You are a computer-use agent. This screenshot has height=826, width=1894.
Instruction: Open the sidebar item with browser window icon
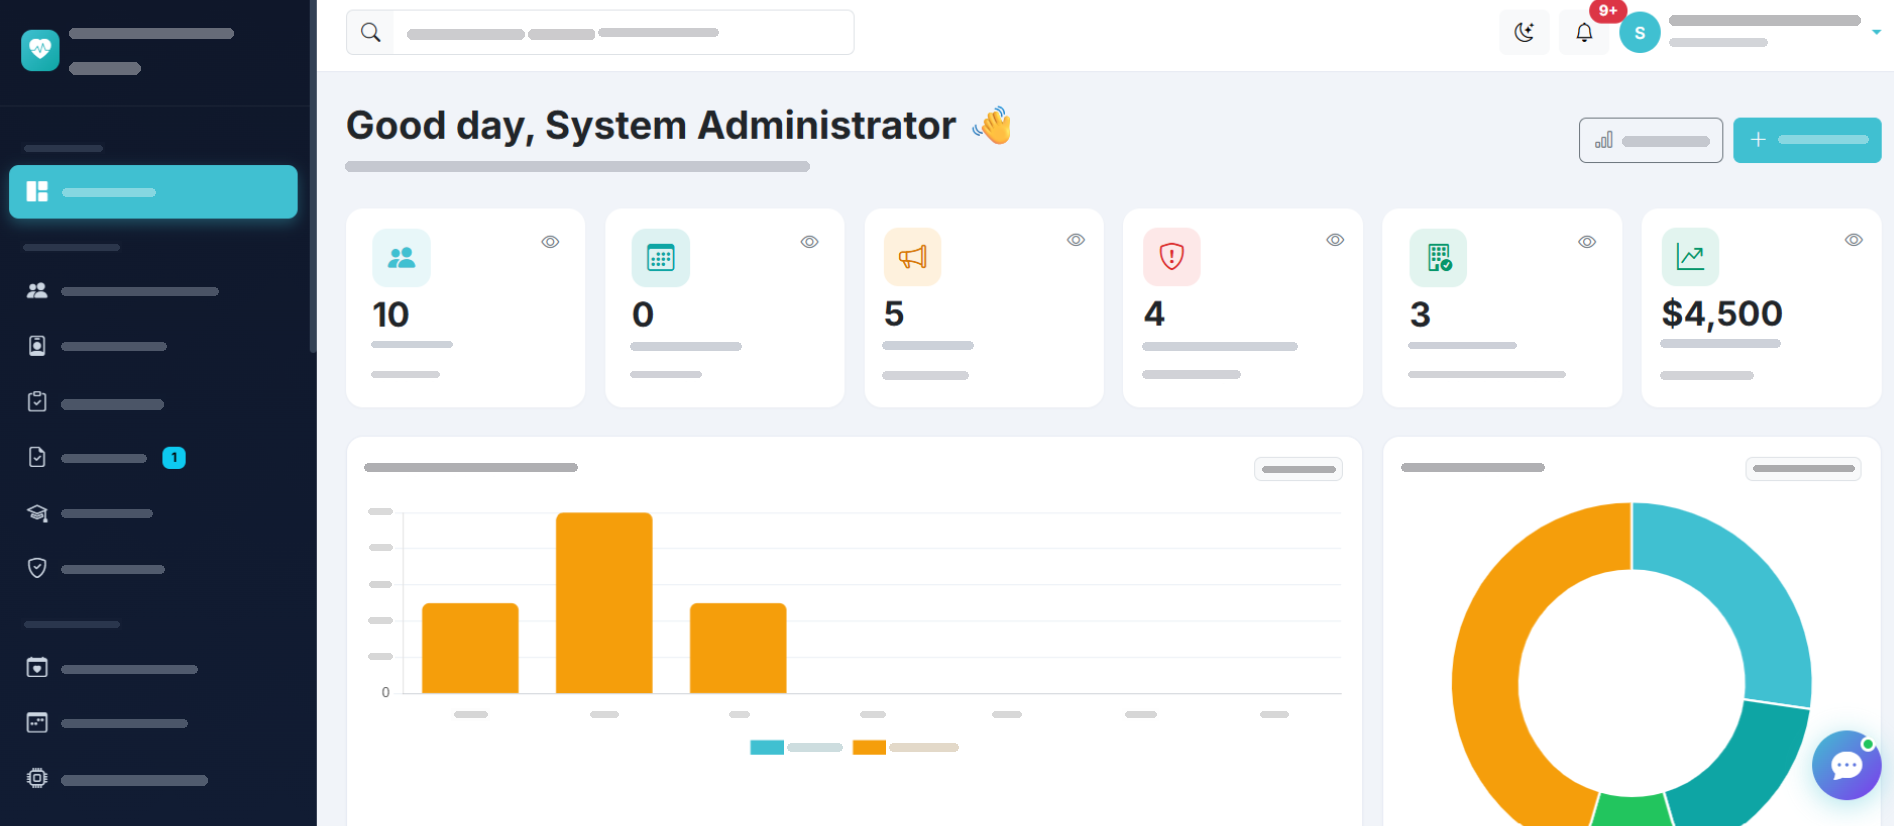[153, 723]
